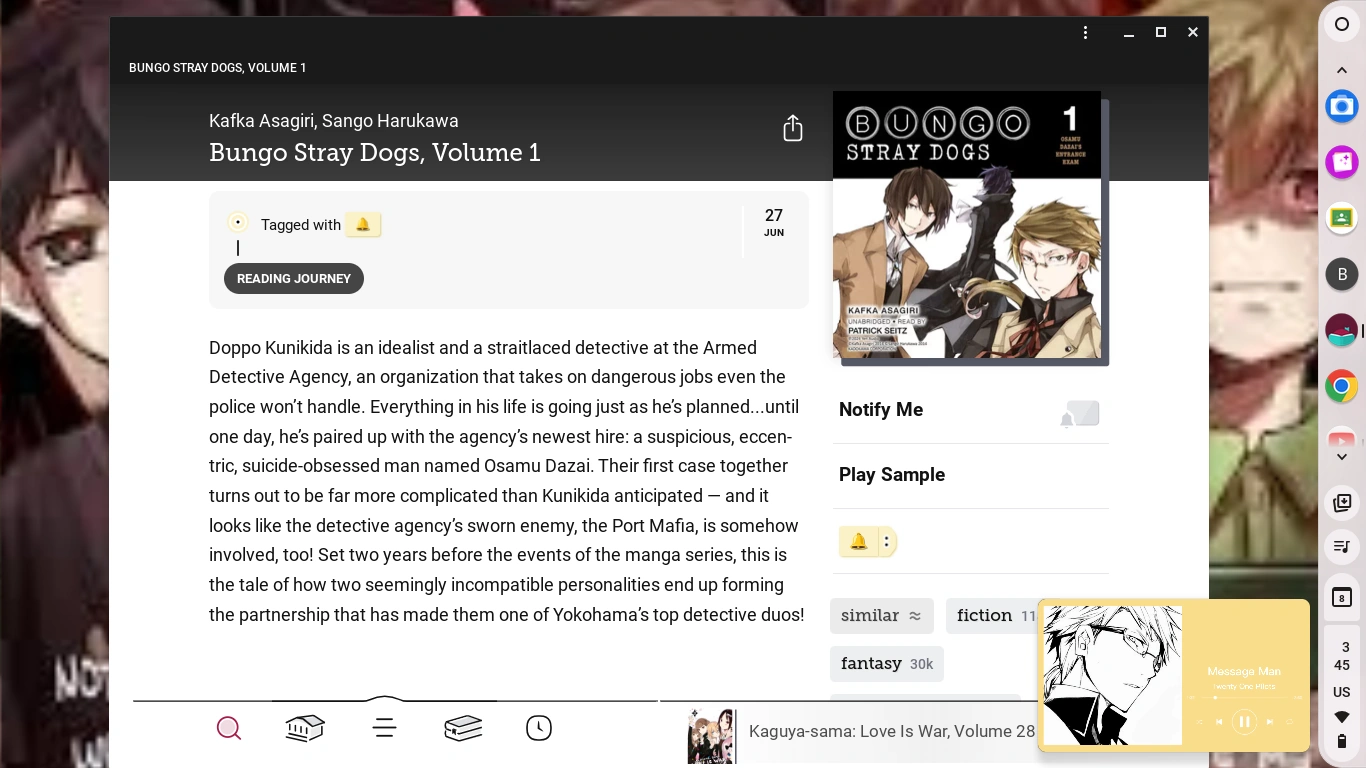Open the hamburger menu in the bottom bar

[x=385, y=728]
